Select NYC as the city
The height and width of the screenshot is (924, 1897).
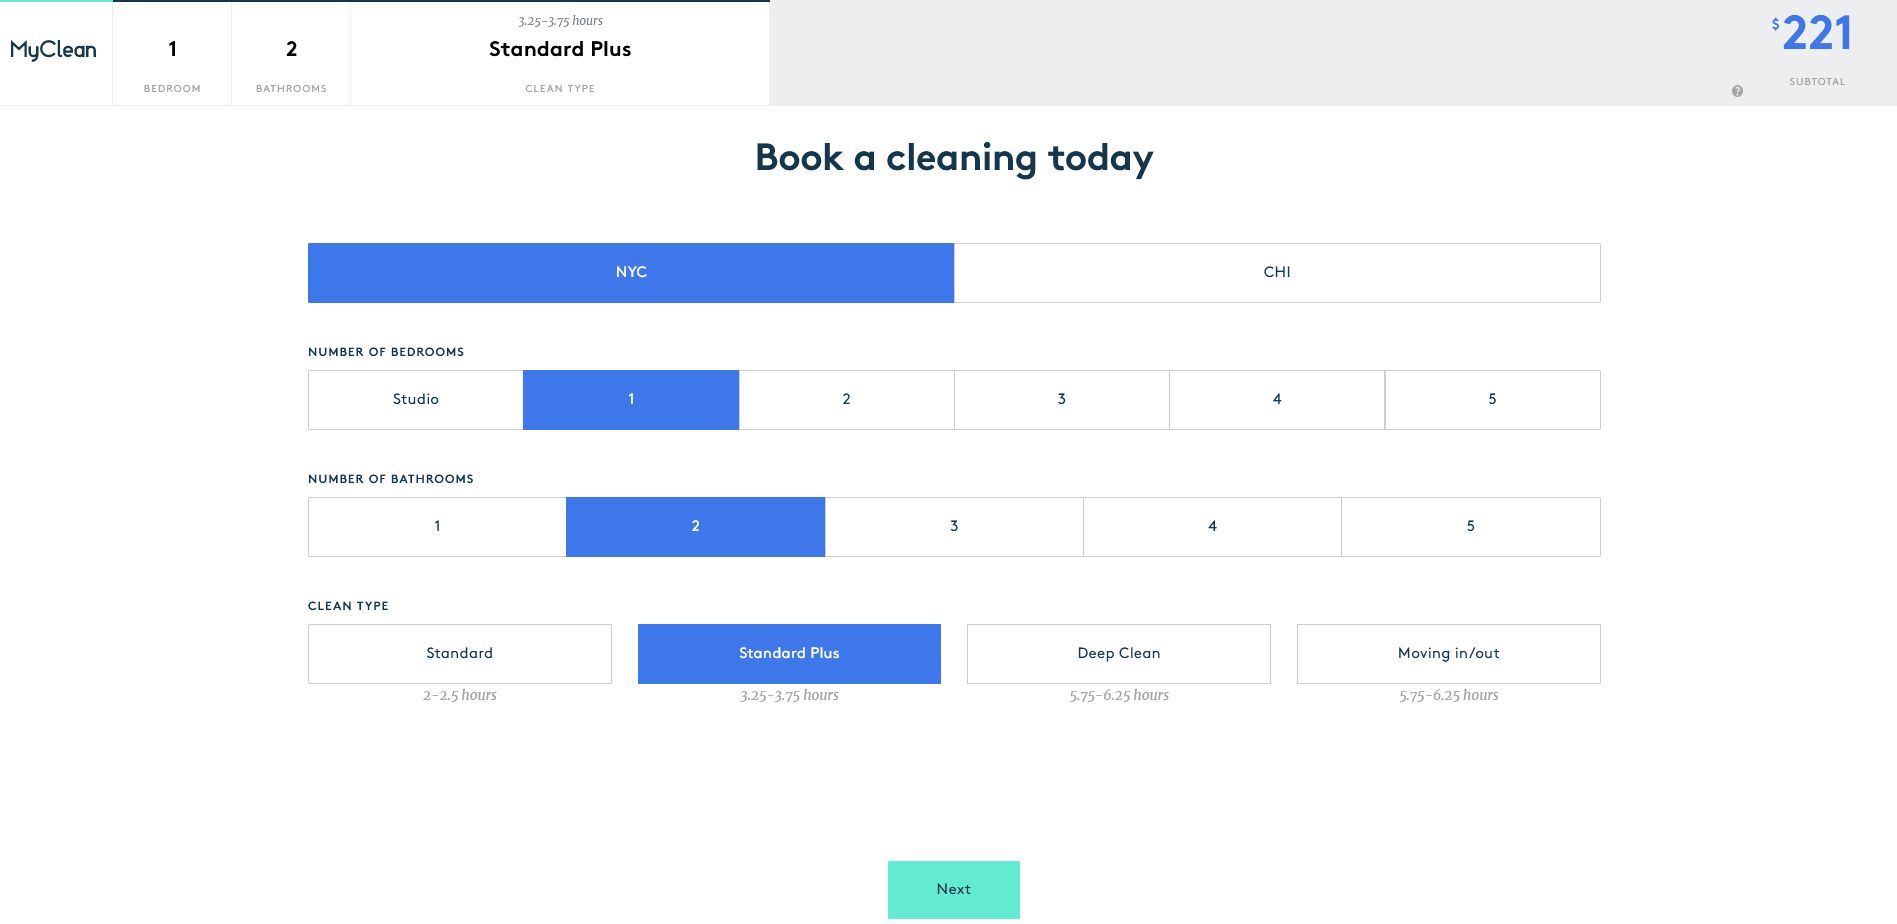tap(631, 272)
